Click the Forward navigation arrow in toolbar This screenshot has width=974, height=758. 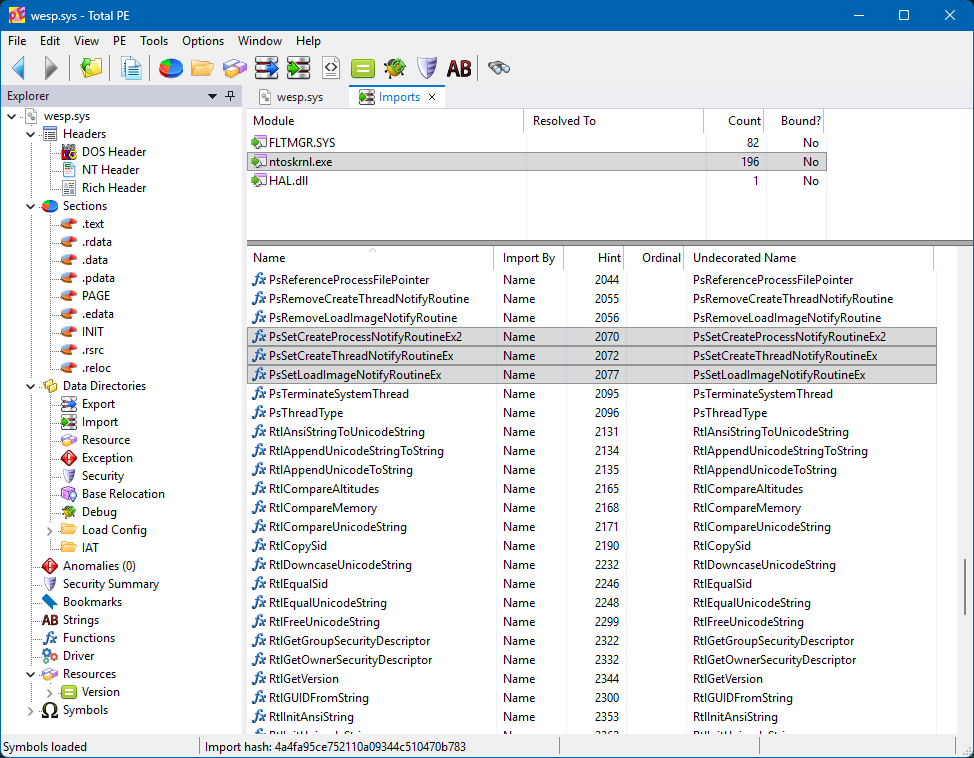pyautogui.click(x=51, y=68)
